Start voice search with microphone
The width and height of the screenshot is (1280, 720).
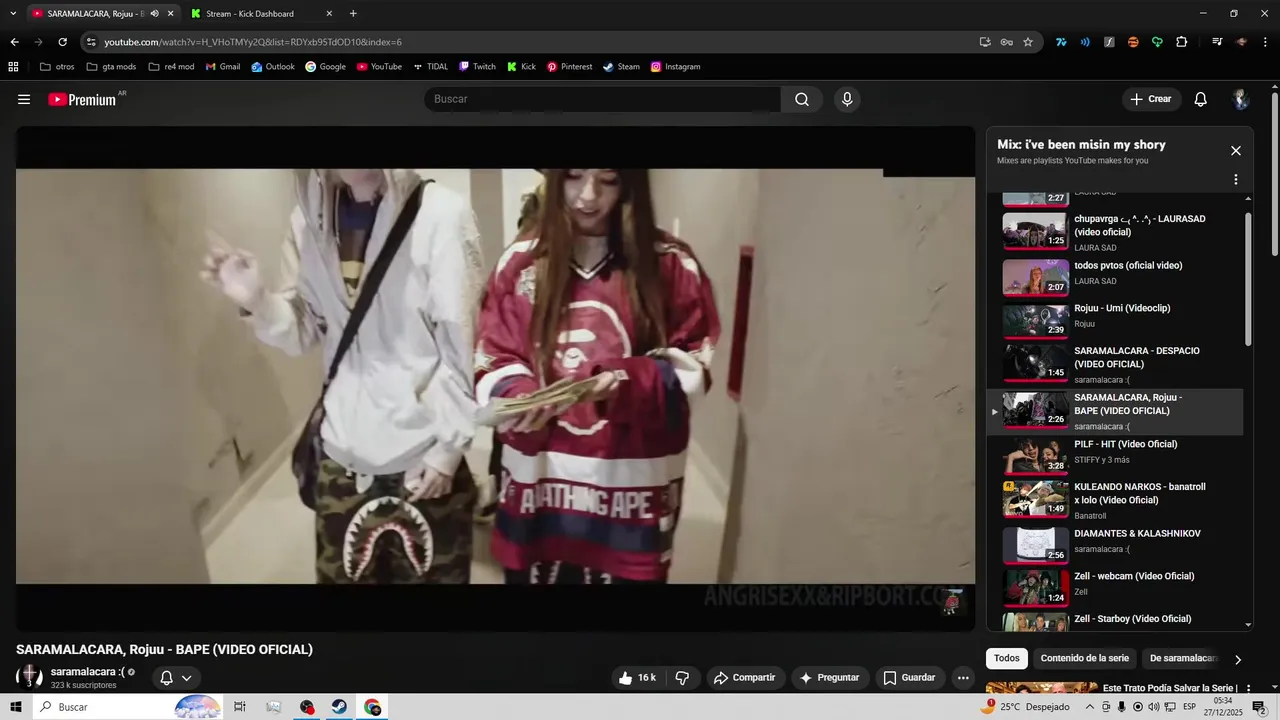pyautogui.click(x=847, y=99)
